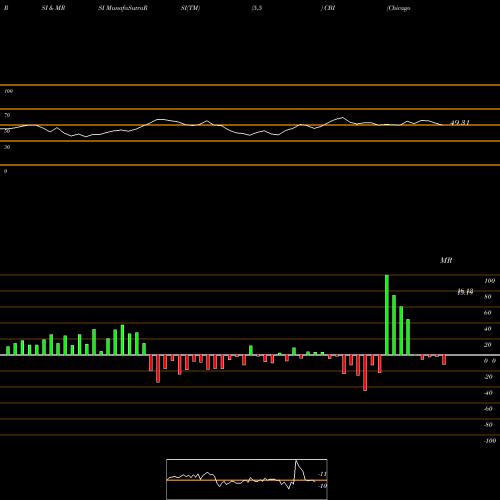This screenshot has height=500, width=500.
Task: Click the 30 axis label of RSI panel
Action: point(7,147)
